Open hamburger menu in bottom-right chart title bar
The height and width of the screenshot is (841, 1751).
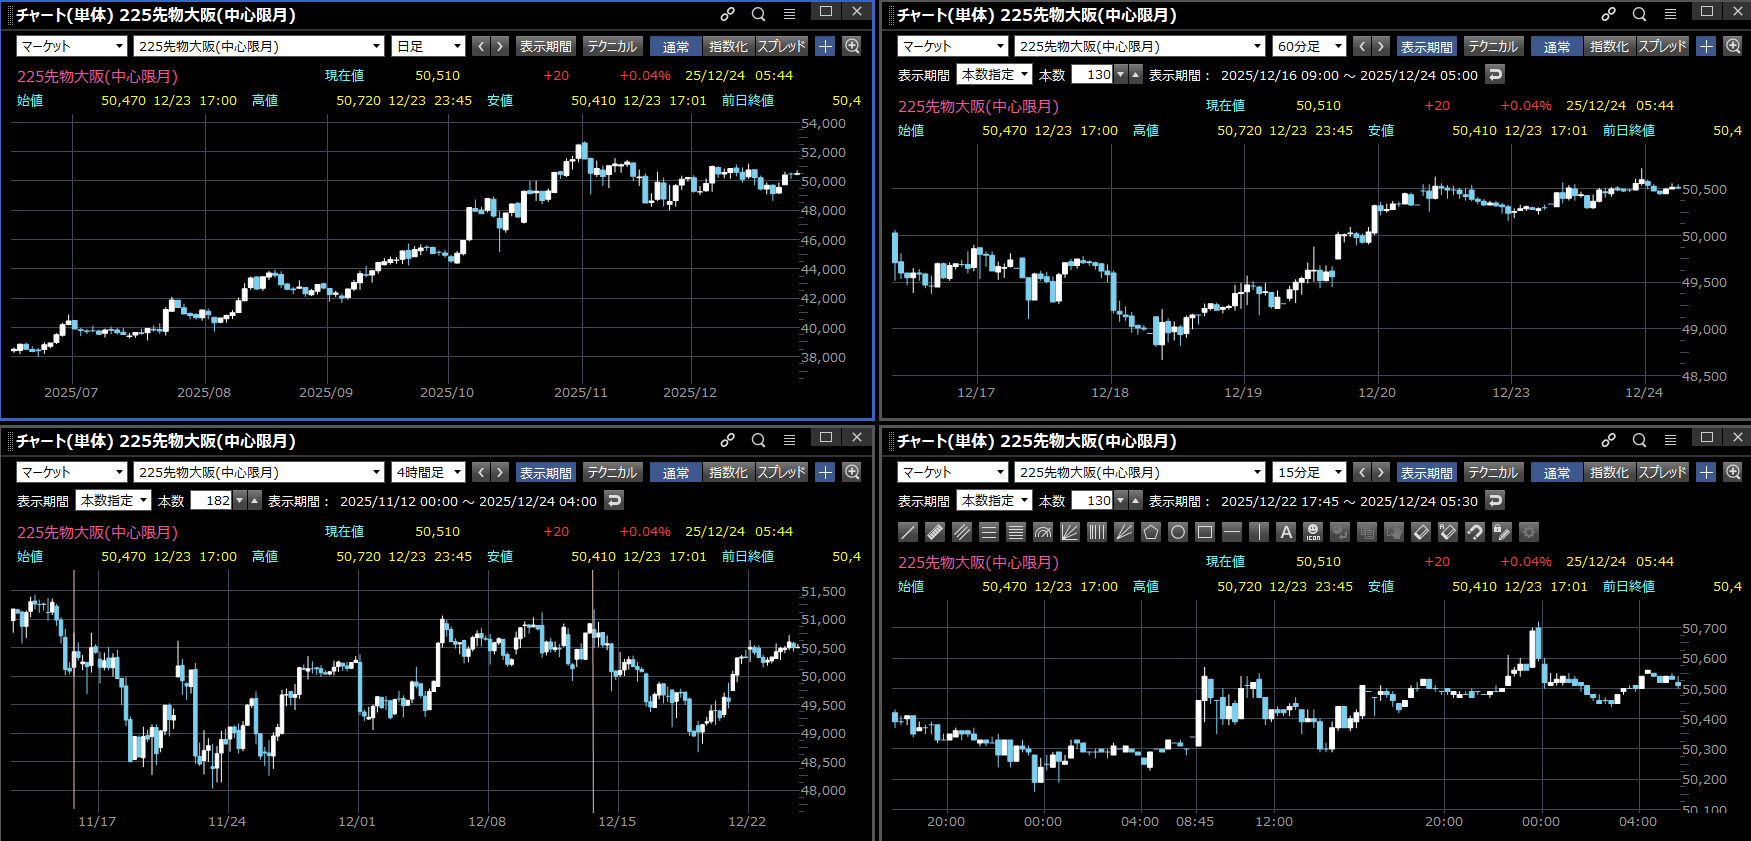(x=1670, y=440)
